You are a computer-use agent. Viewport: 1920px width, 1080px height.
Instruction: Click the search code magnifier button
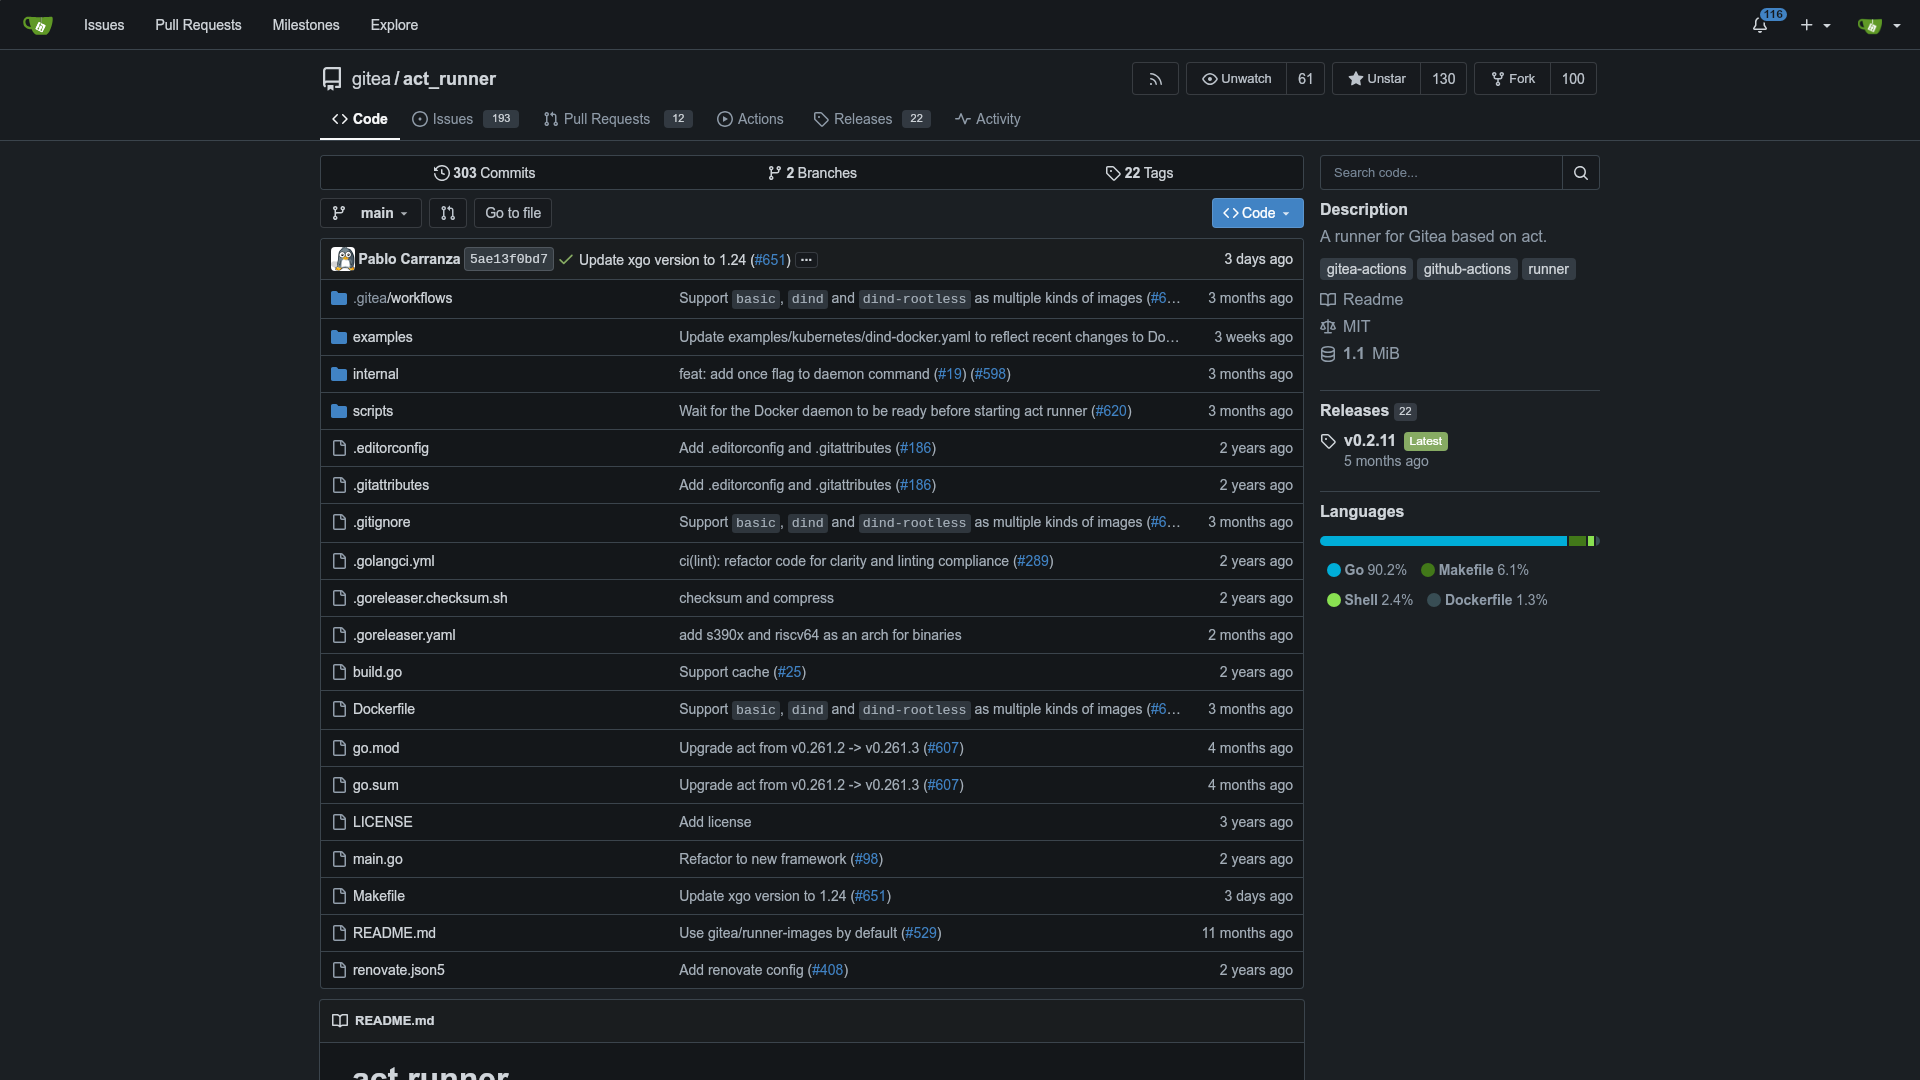pos(1580,173)
